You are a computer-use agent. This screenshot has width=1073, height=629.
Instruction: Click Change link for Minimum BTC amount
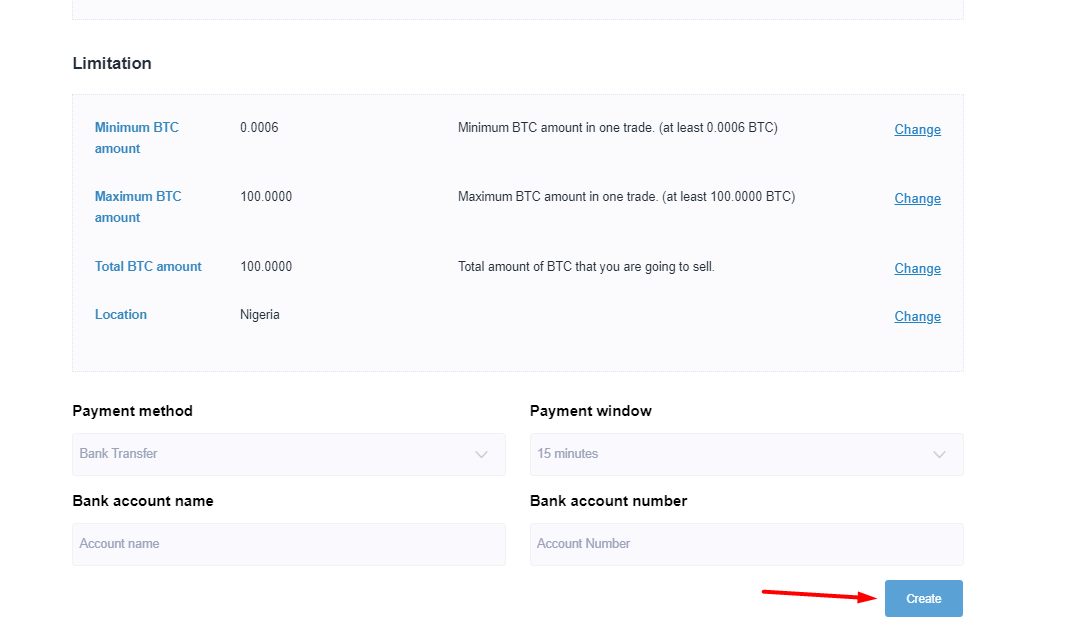coord(917,130)
